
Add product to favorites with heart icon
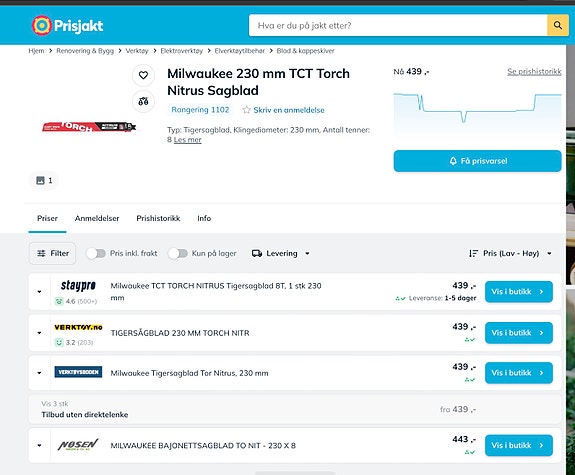[x=143, y=75]
